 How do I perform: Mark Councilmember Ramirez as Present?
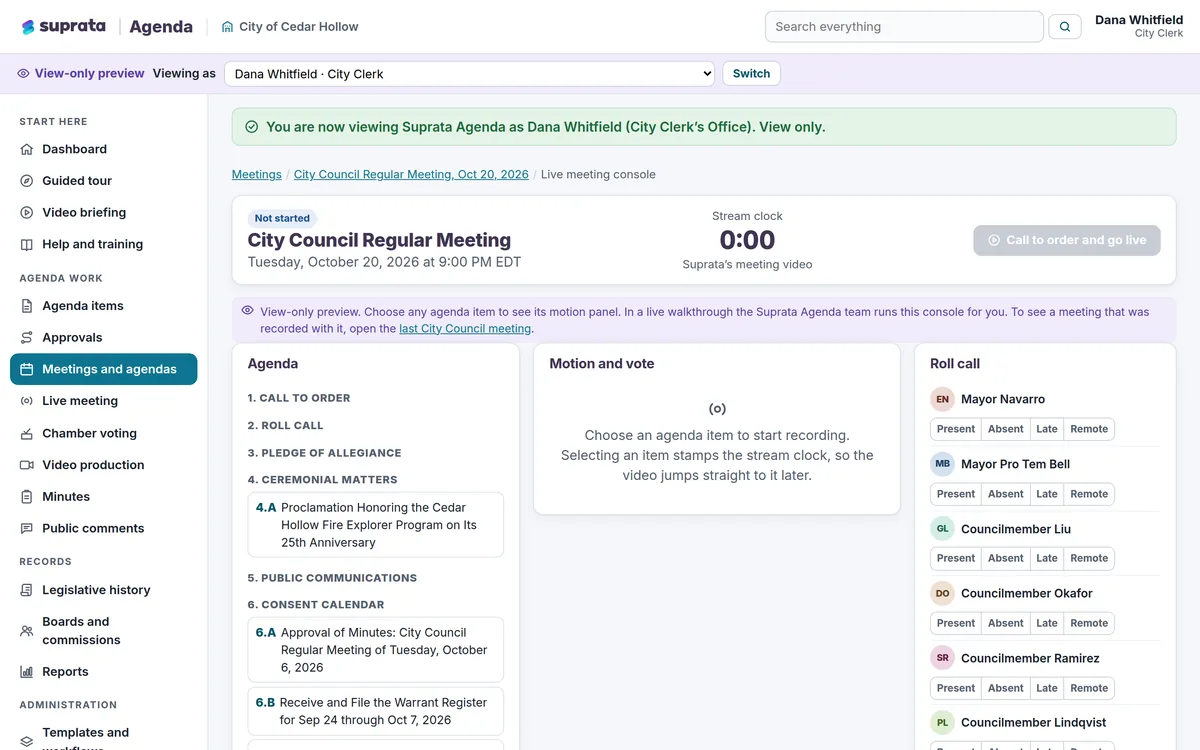tap(955, 688)
